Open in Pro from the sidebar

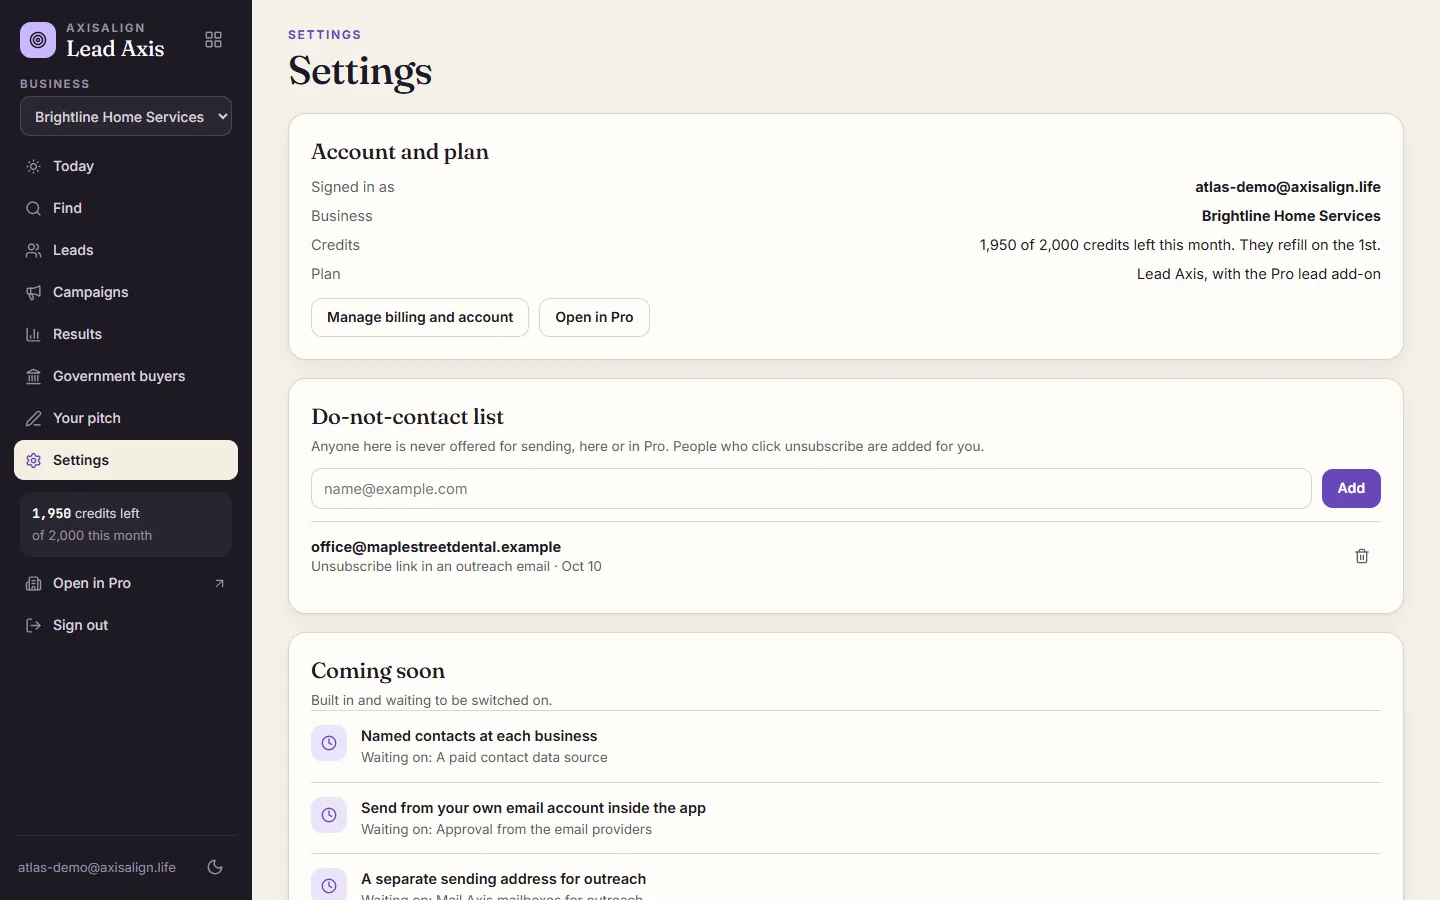[x=126, y=583]
